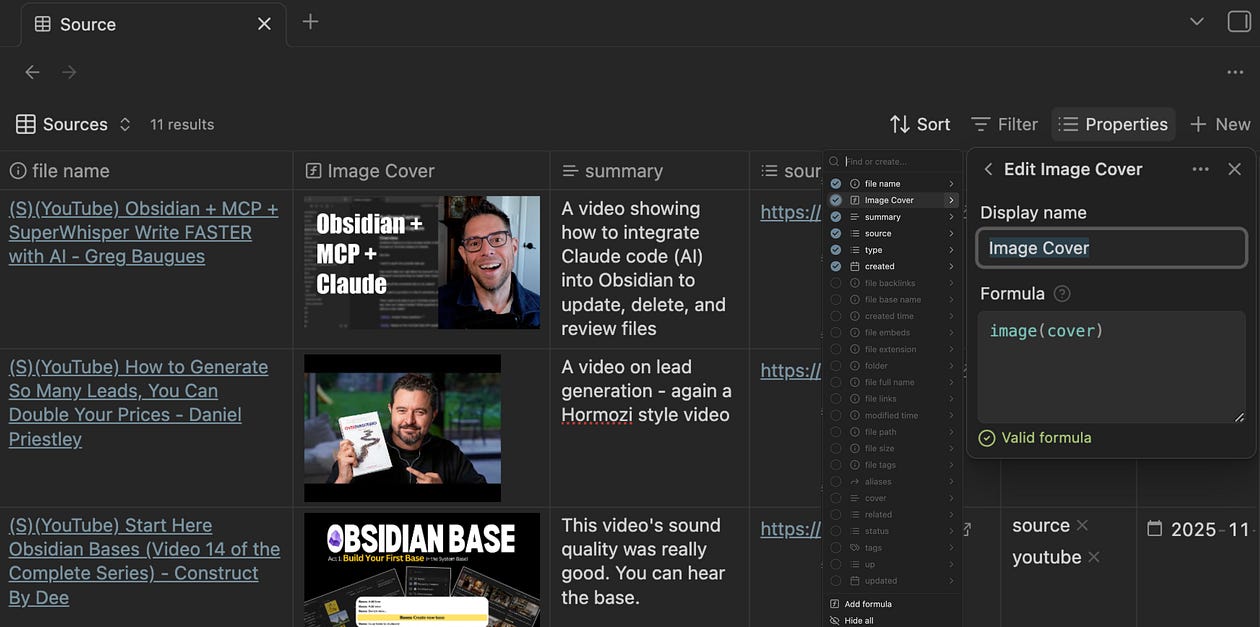Uncheck the created property checkbox
The height and width of the screenshot is (627, 1260).
(x=836, y=266)
